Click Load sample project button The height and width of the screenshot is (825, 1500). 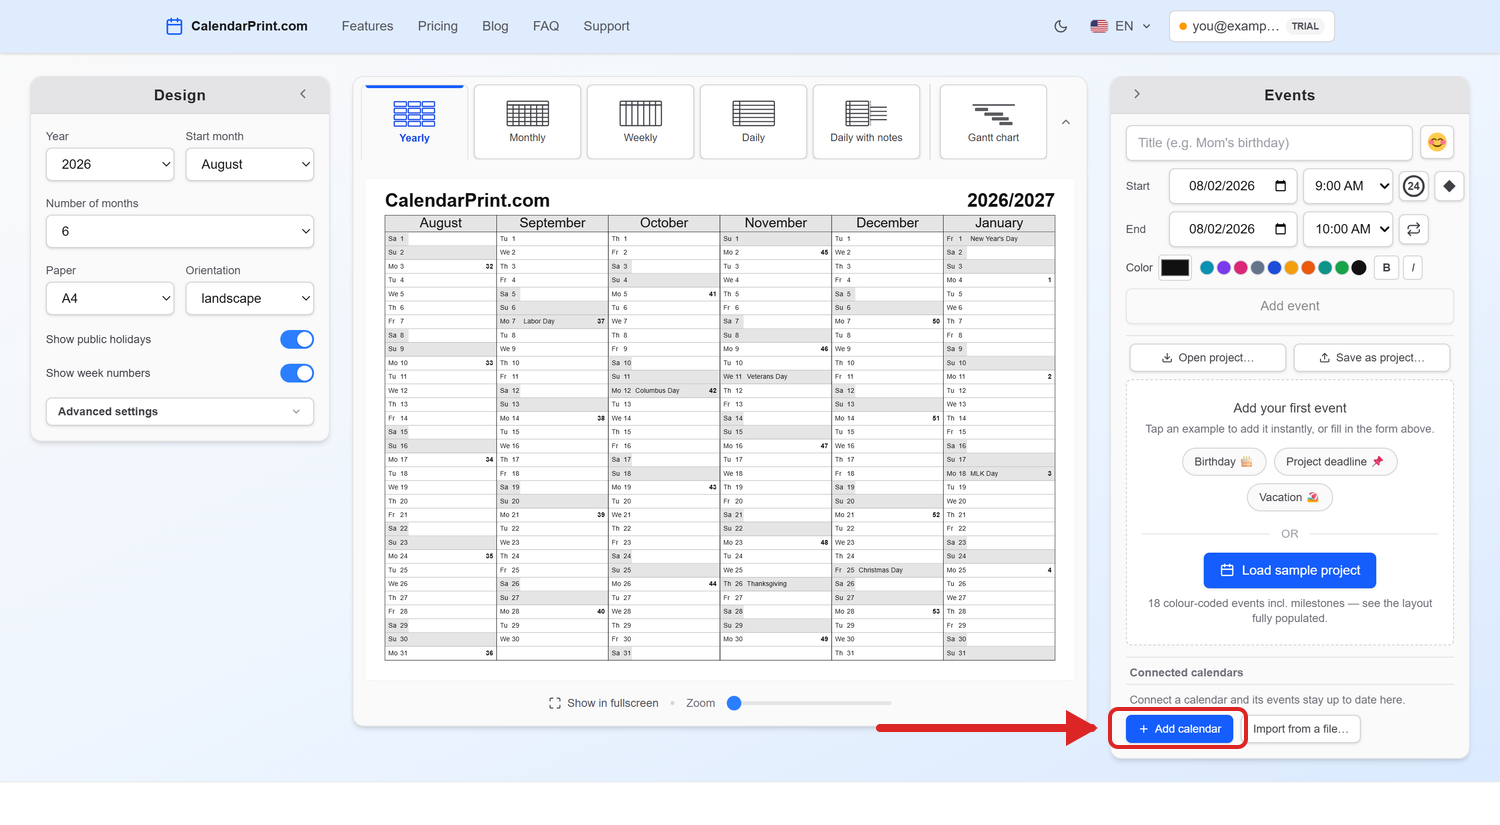[1290, 570]
